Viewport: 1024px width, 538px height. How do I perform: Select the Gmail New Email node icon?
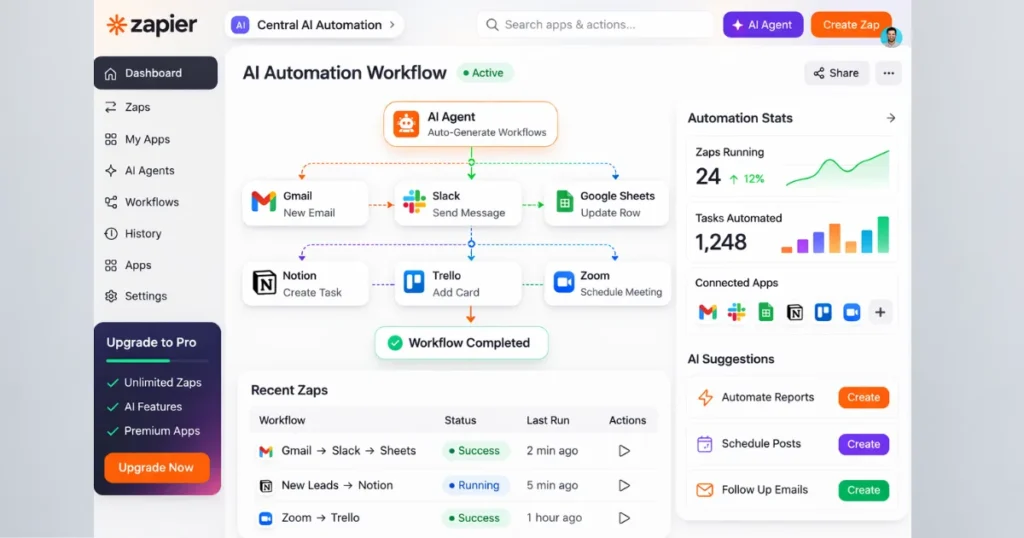click(x=263, y=203)
